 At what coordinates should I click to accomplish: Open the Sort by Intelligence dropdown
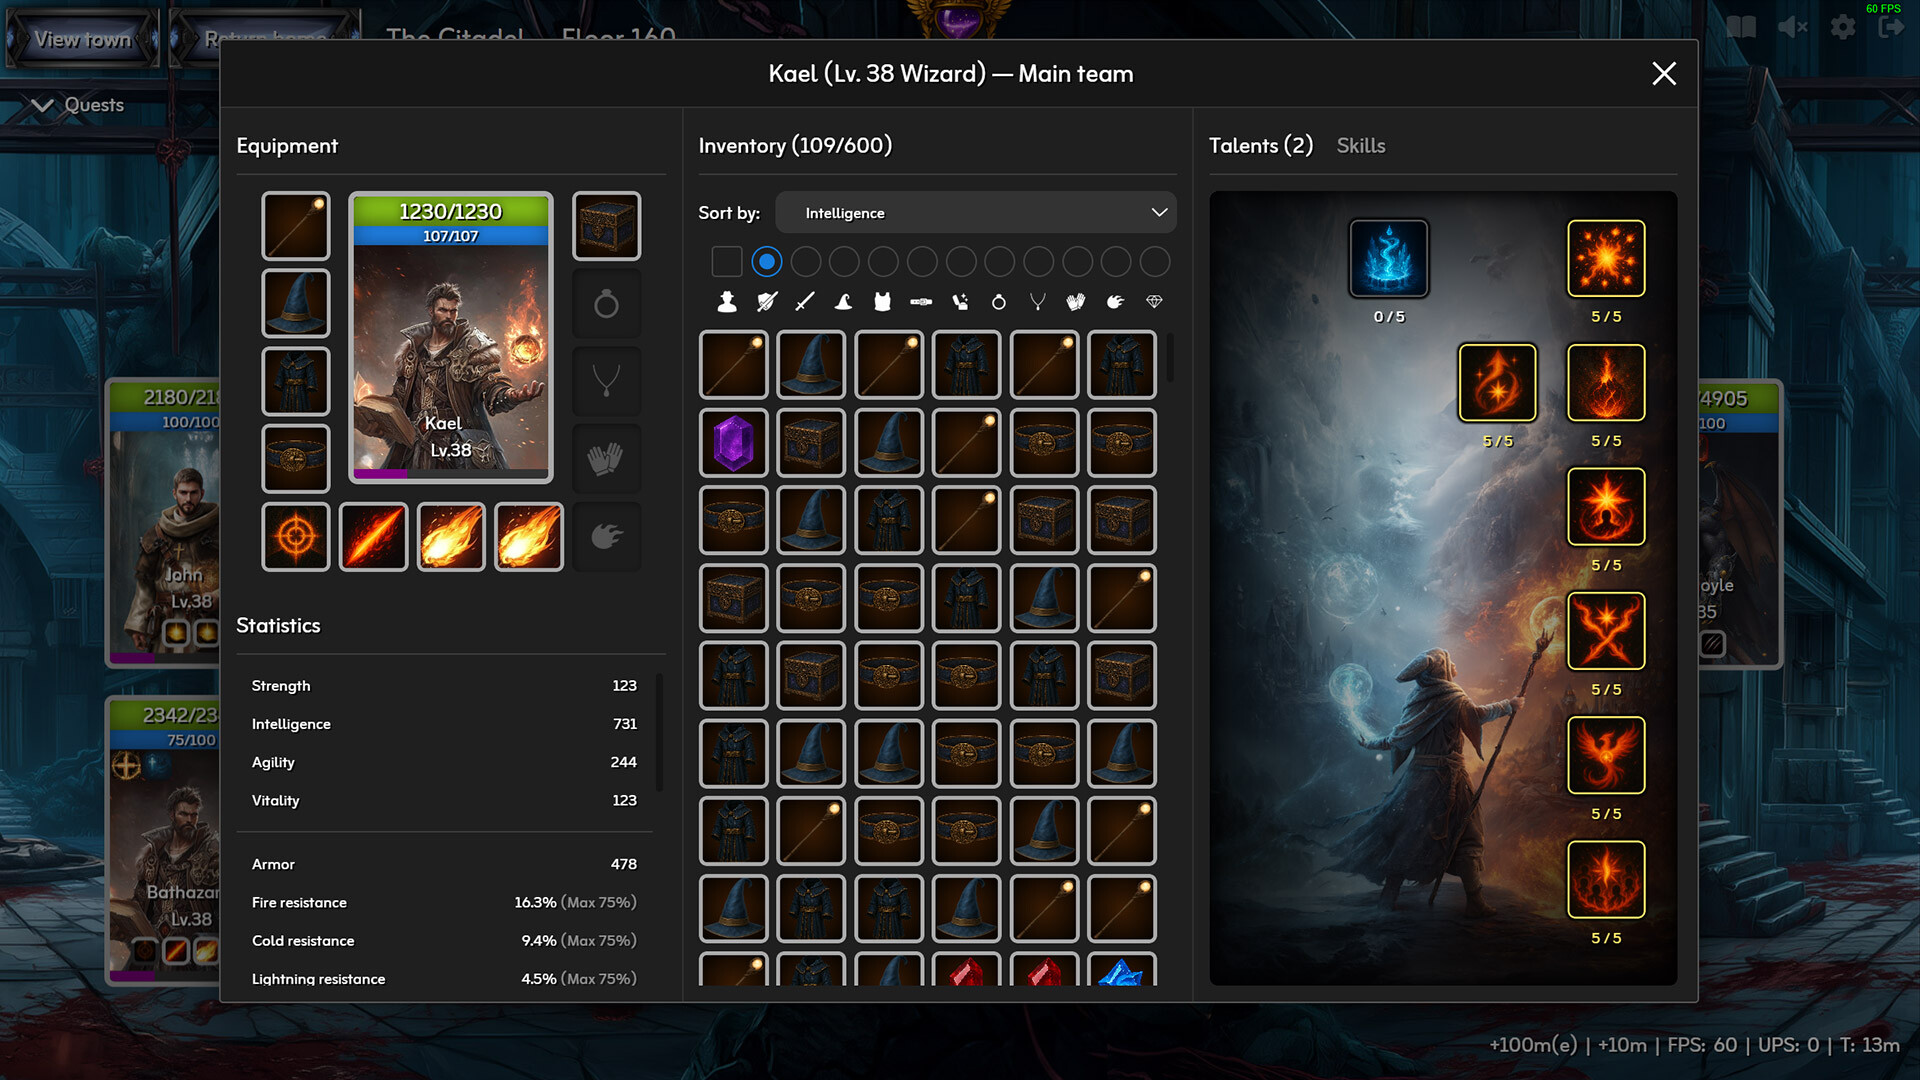point(975,212)
